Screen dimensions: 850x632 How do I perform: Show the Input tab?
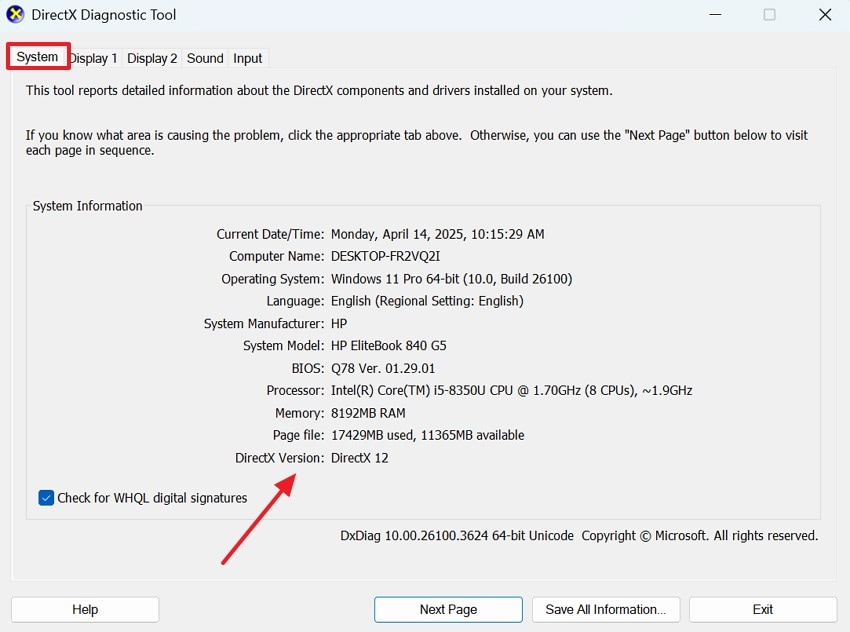click(x=248, y=59)
